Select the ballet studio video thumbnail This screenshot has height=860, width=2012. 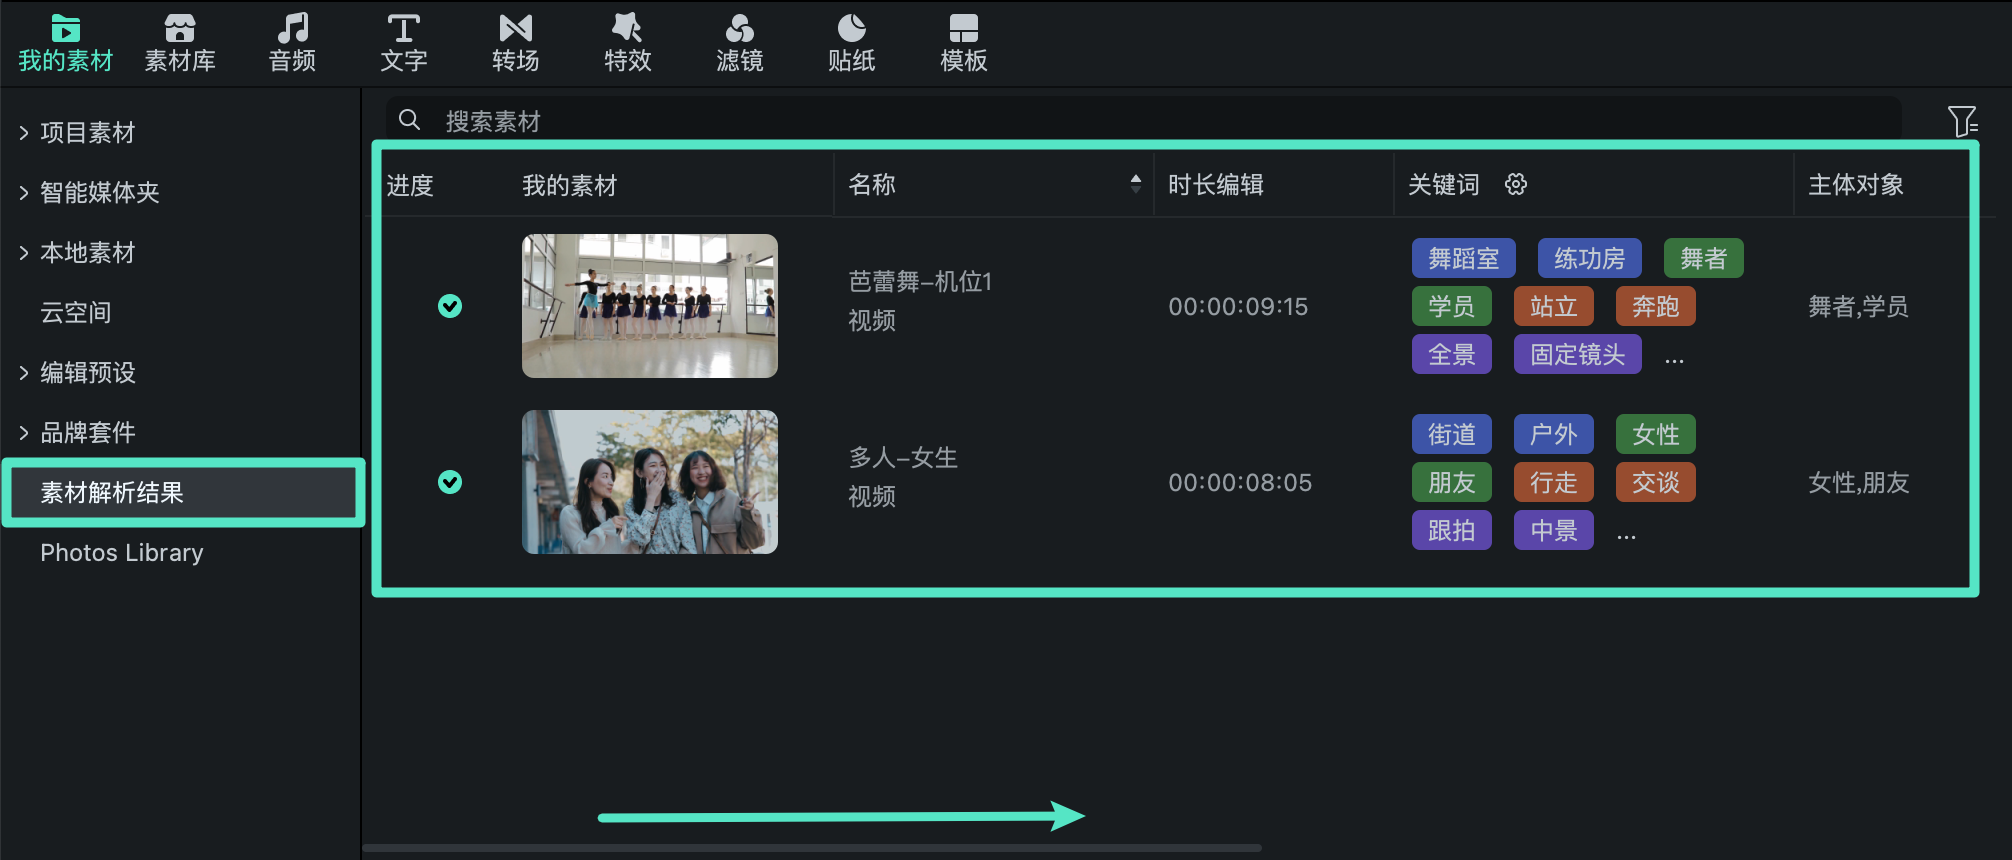pyautogui.click(x=650, y=306)
